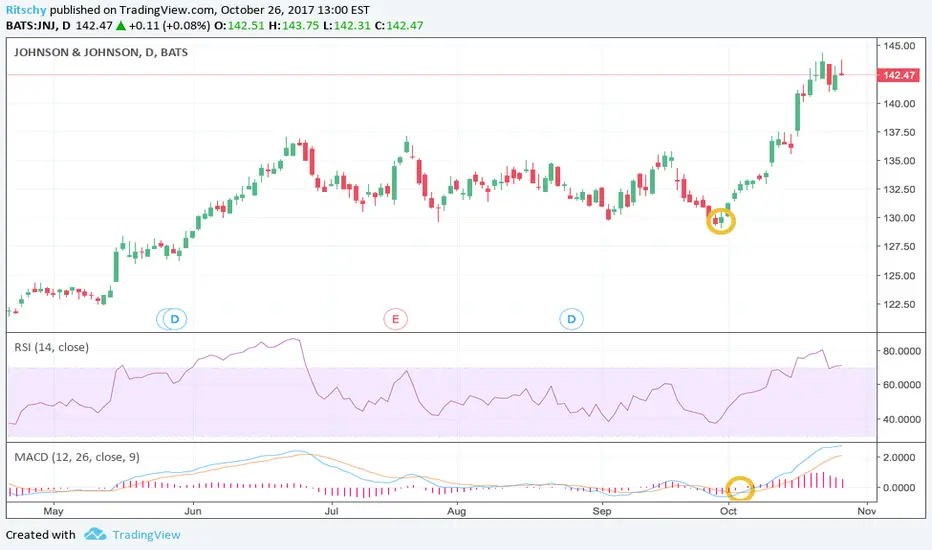The width and height of the screenshot is (932, 550).
Task: Click the O:142.51 open value
Action: [x=239, y=26]
